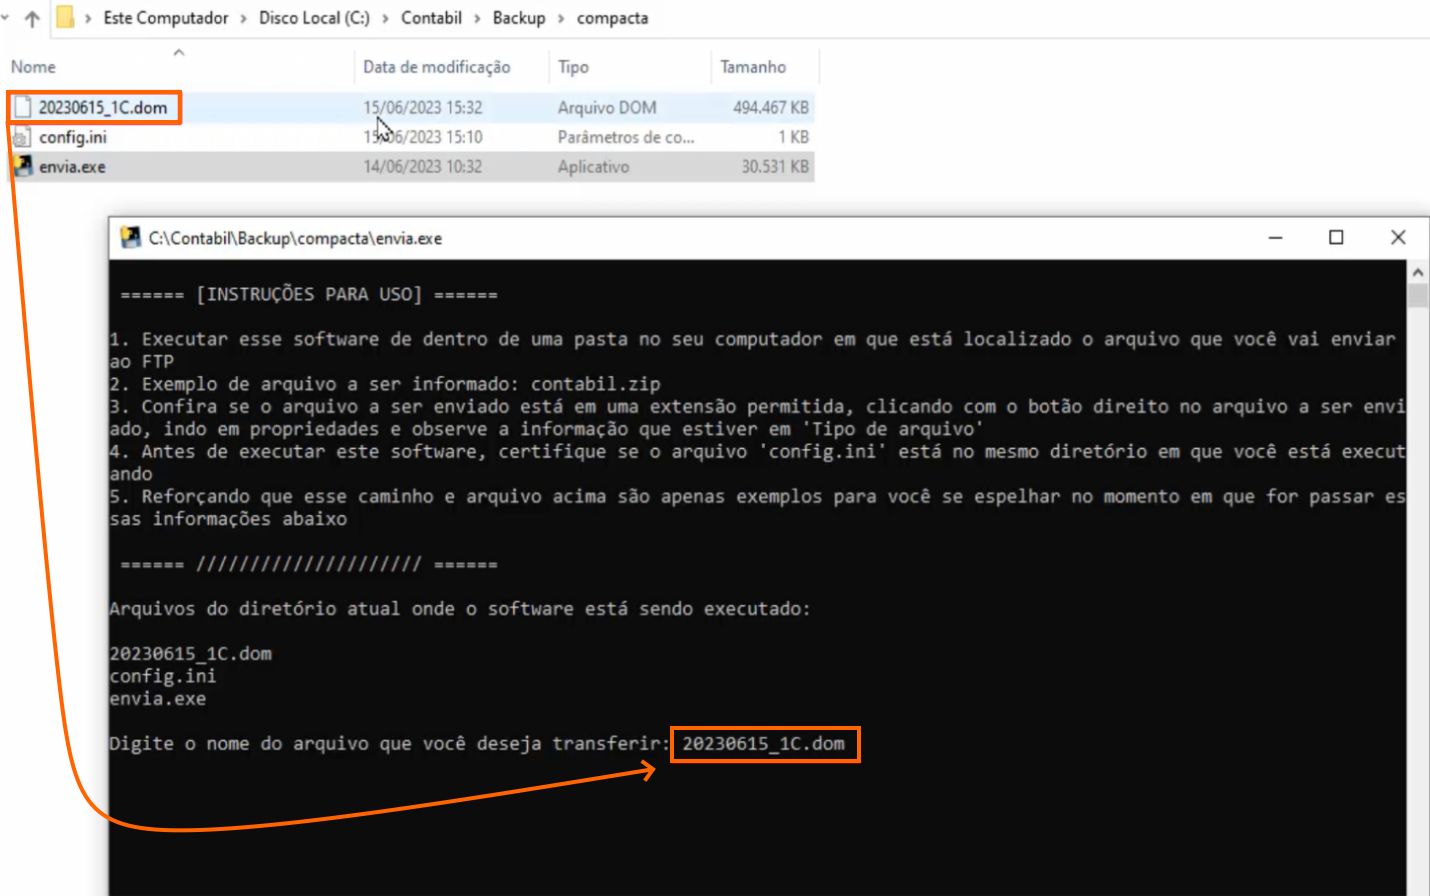Minimize the envia.exe console window
This screenshot has height=896, width=1430.
pyautogui.click(x=1275, y=237)
